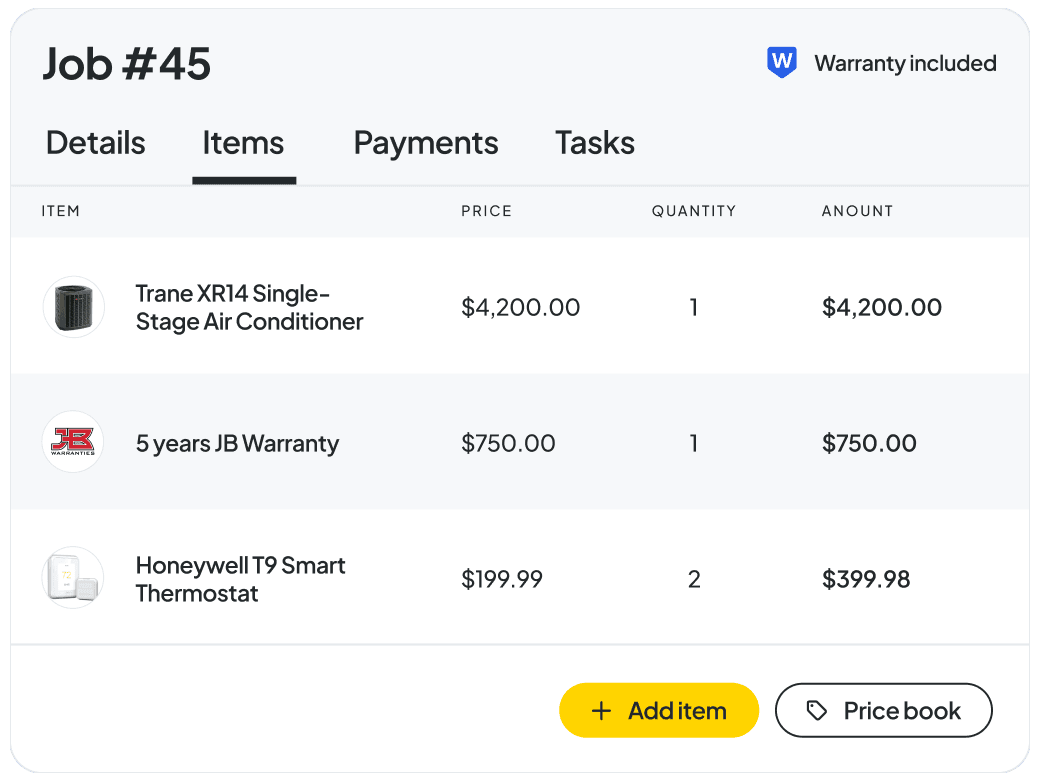The image size is (1040, 780).
Task: Open the Price book button
Action: click(883, 710)
